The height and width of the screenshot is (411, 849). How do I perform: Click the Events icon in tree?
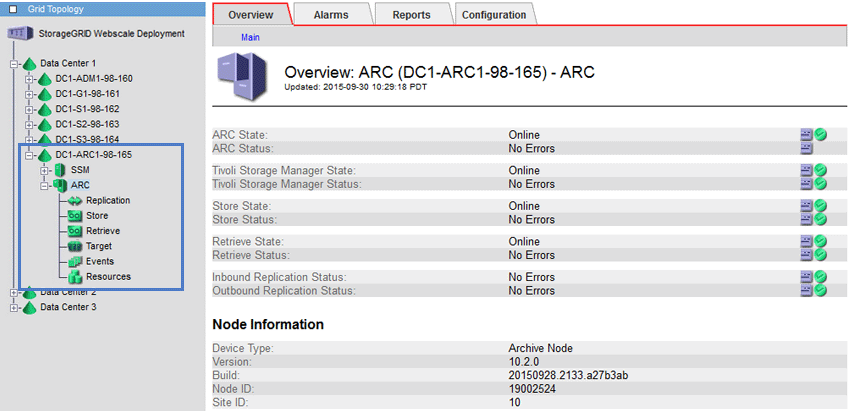tap(75, 261)
